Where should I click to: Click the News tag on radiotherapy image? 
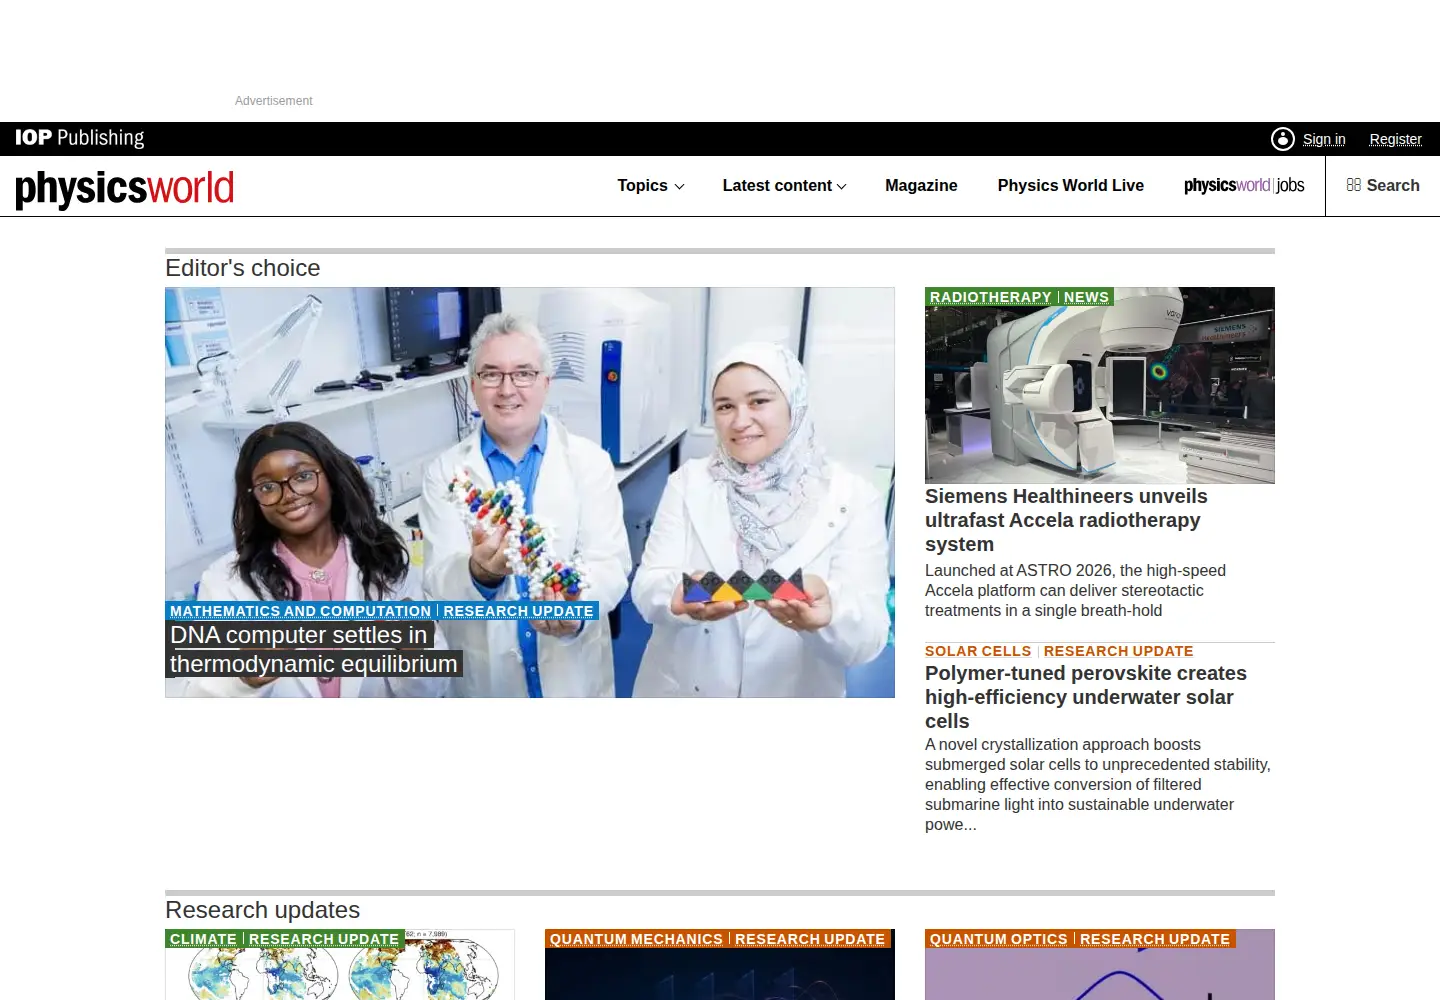point(1086,297)
